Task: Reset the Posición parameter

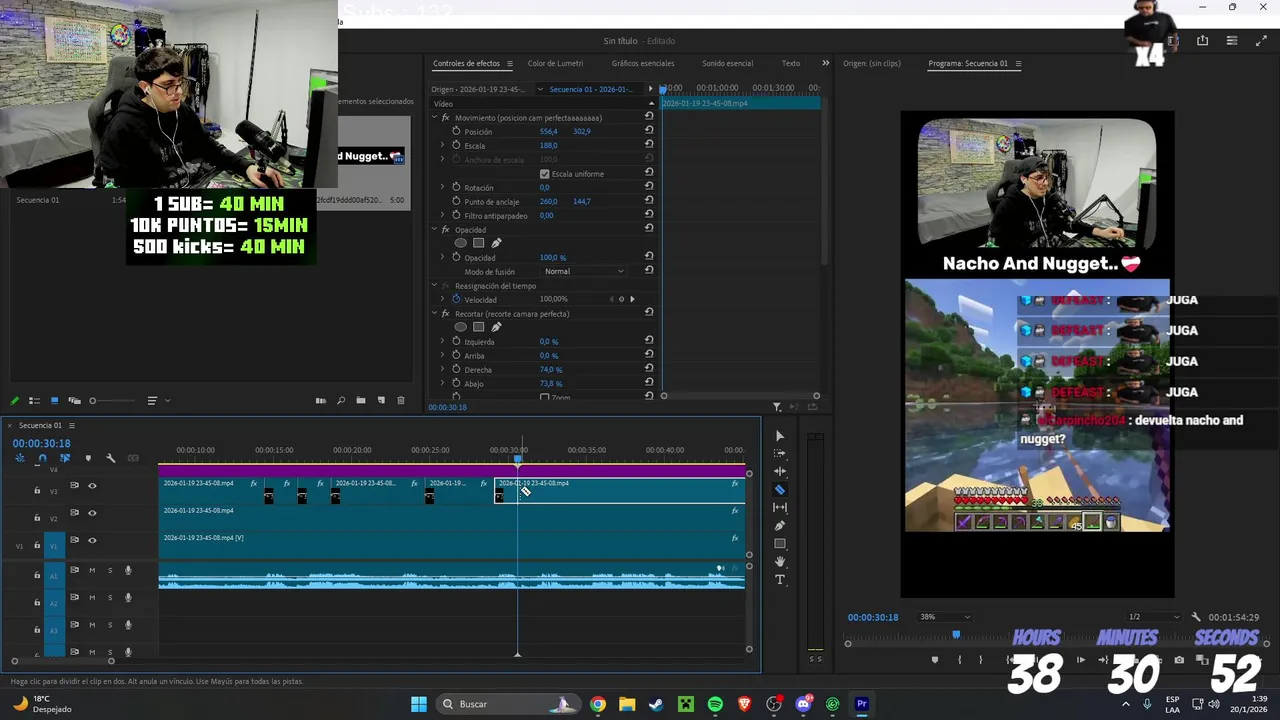Action: [x=649, y=131]
